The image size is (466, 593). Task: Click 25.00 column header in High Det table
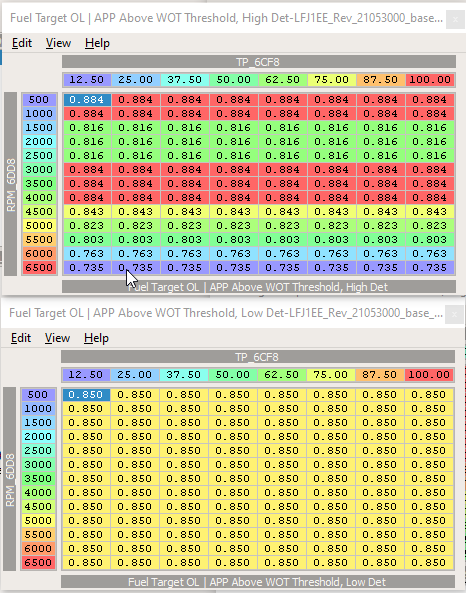136,80
